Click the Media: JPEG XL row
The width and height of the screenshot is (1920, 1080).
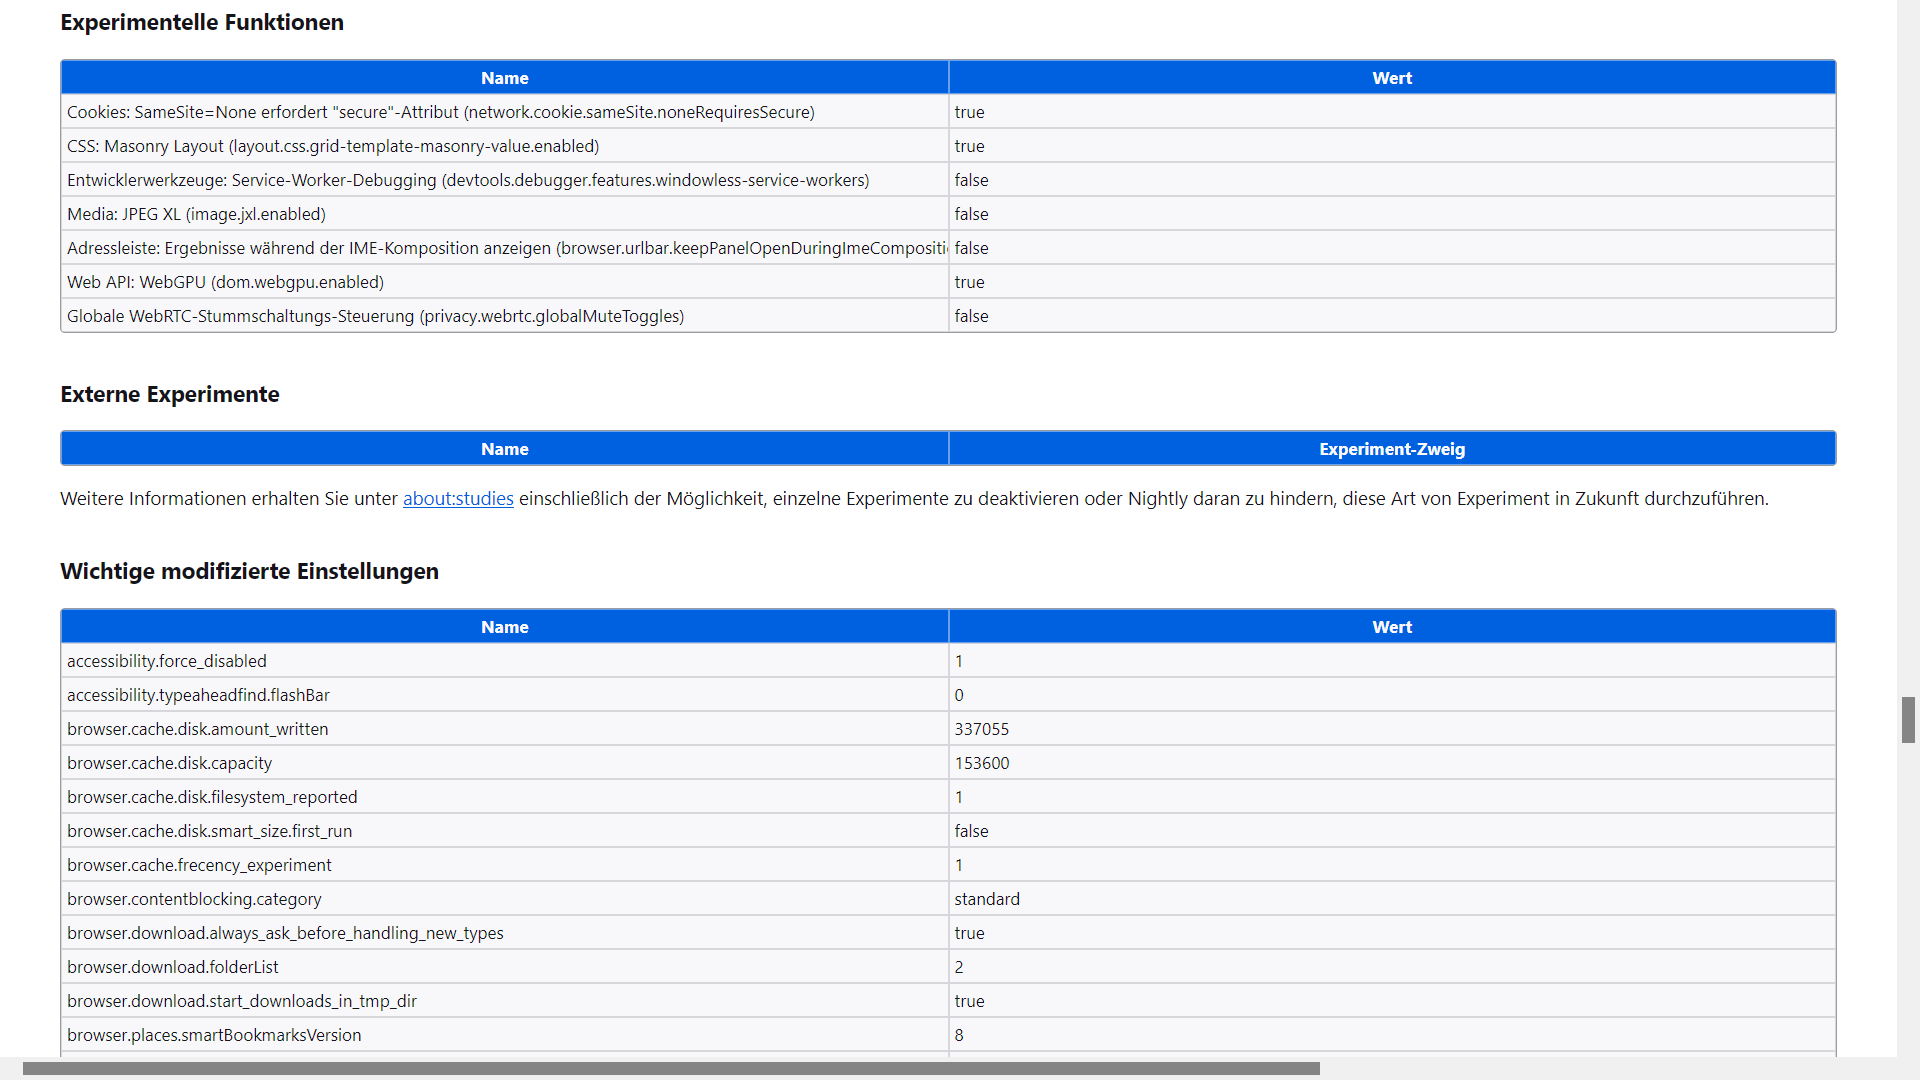pos(196,214)
